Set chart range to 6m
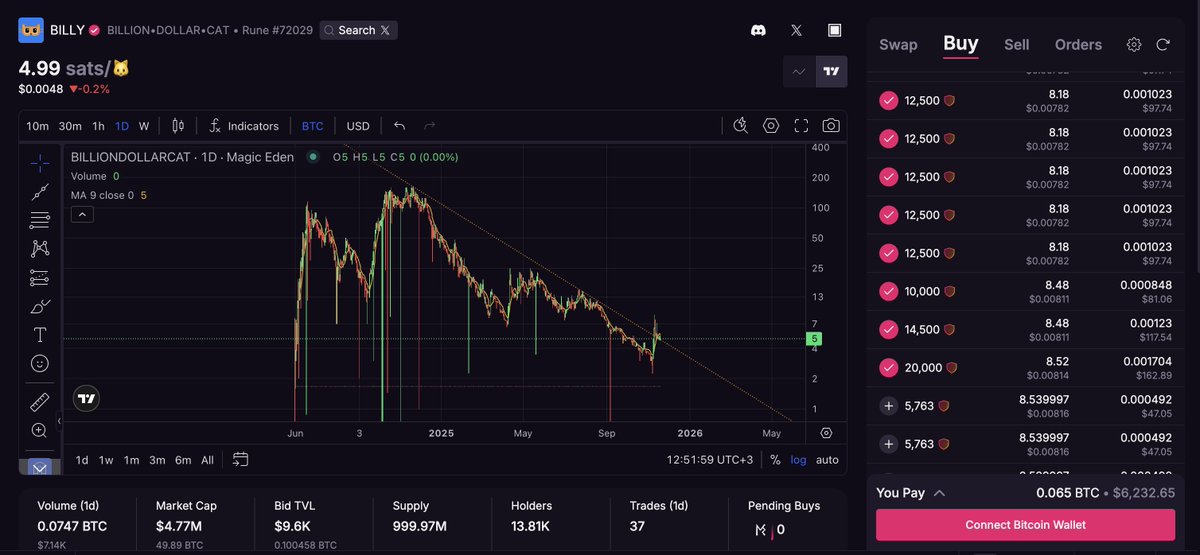This screenshot has height=555, width=1200. tap(183, 460)
